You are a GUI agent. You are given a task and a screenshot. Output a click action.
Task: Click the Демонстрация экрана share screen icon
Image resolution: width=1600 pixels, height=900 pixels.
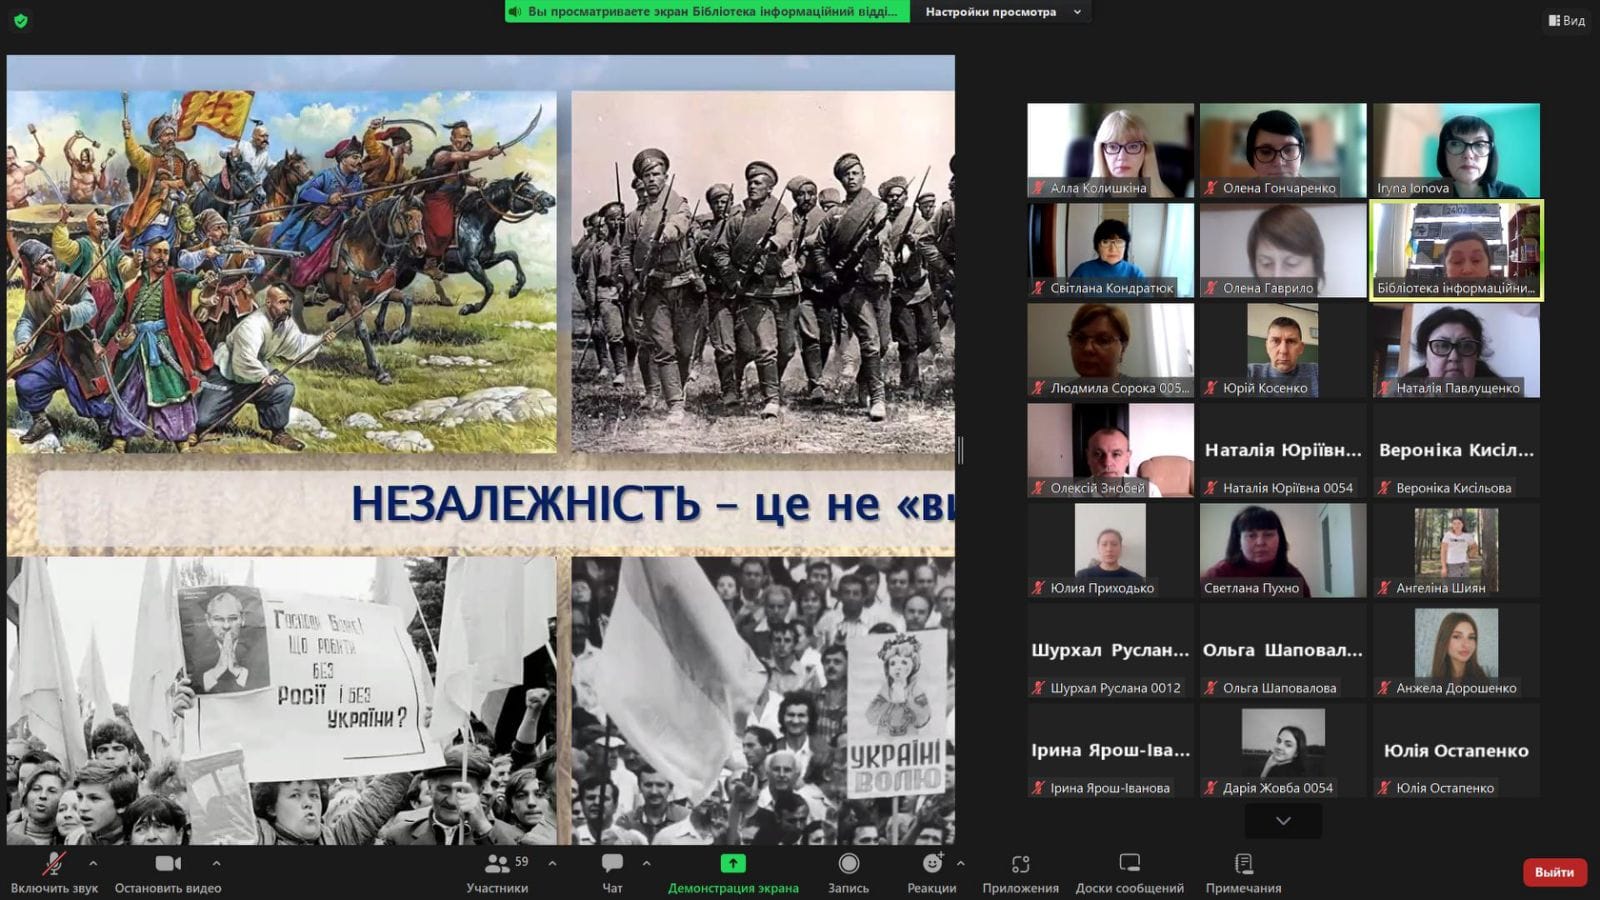(733, 863)
